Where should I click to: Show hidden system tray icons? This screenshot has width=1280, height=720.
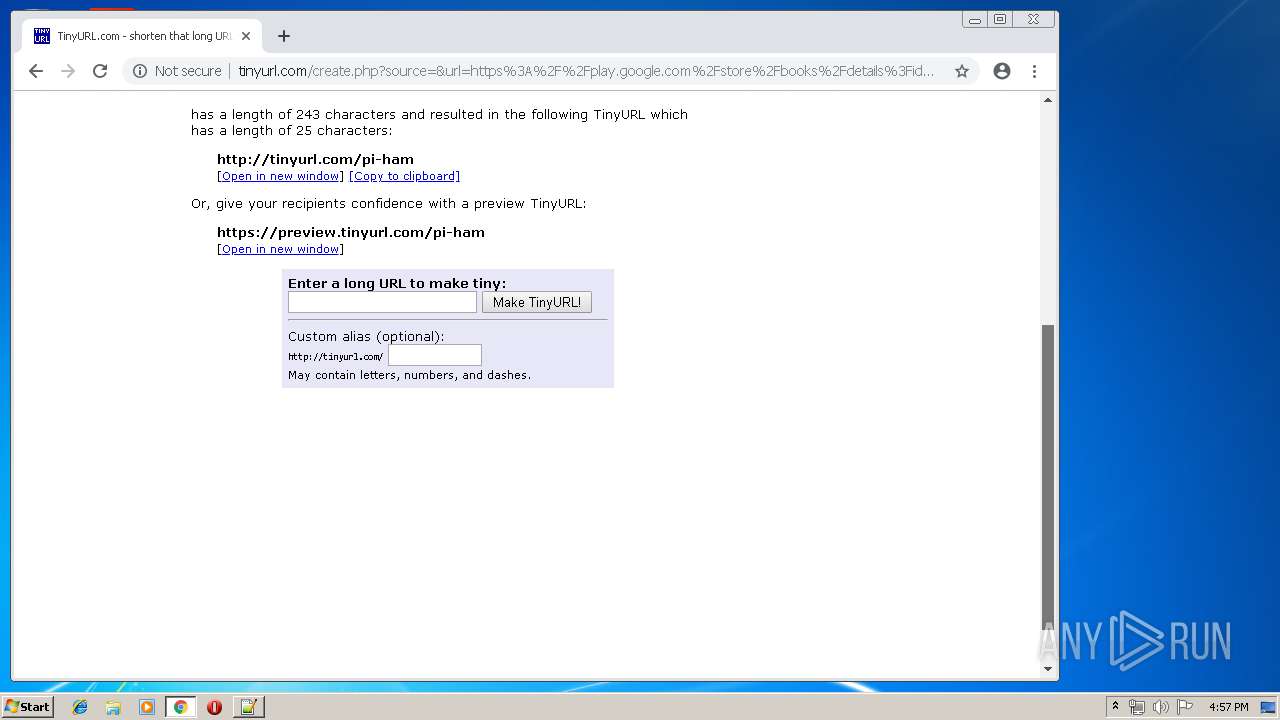(x=1115, y=707)
